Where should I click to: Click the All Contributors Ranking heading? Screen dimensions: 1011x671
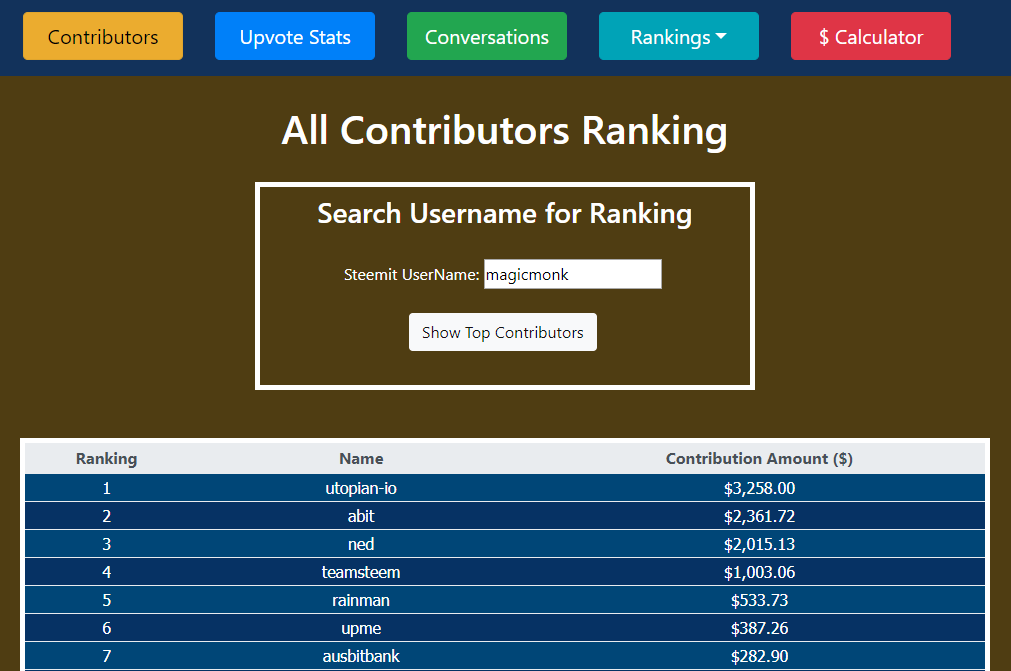(x=505, y=131)
